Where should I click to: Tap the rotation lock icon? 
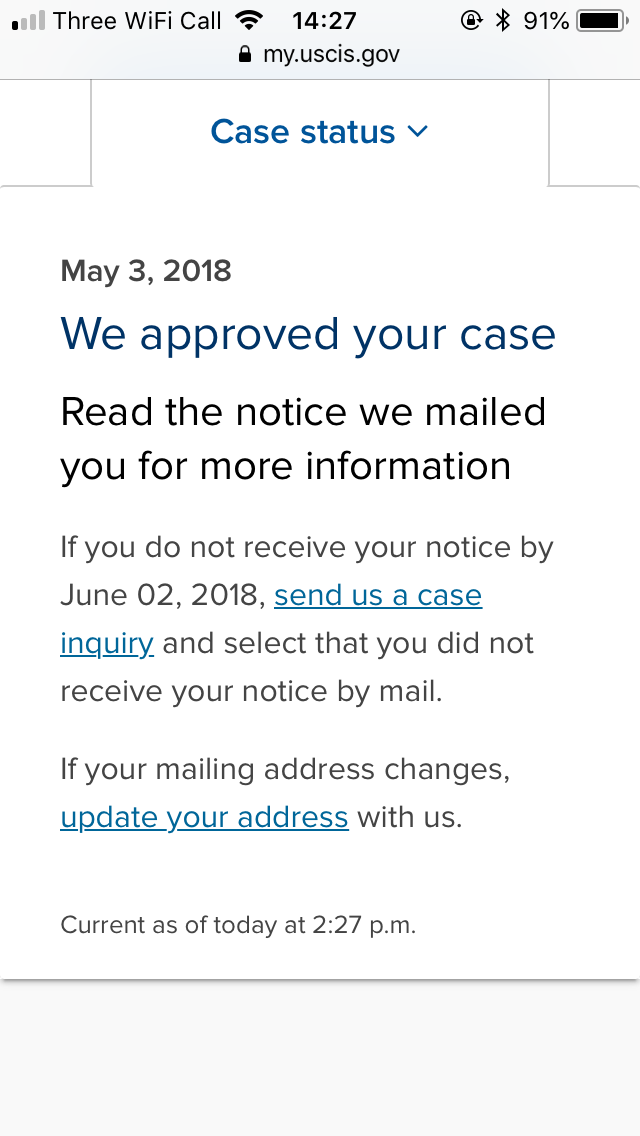tap(471, 20)
